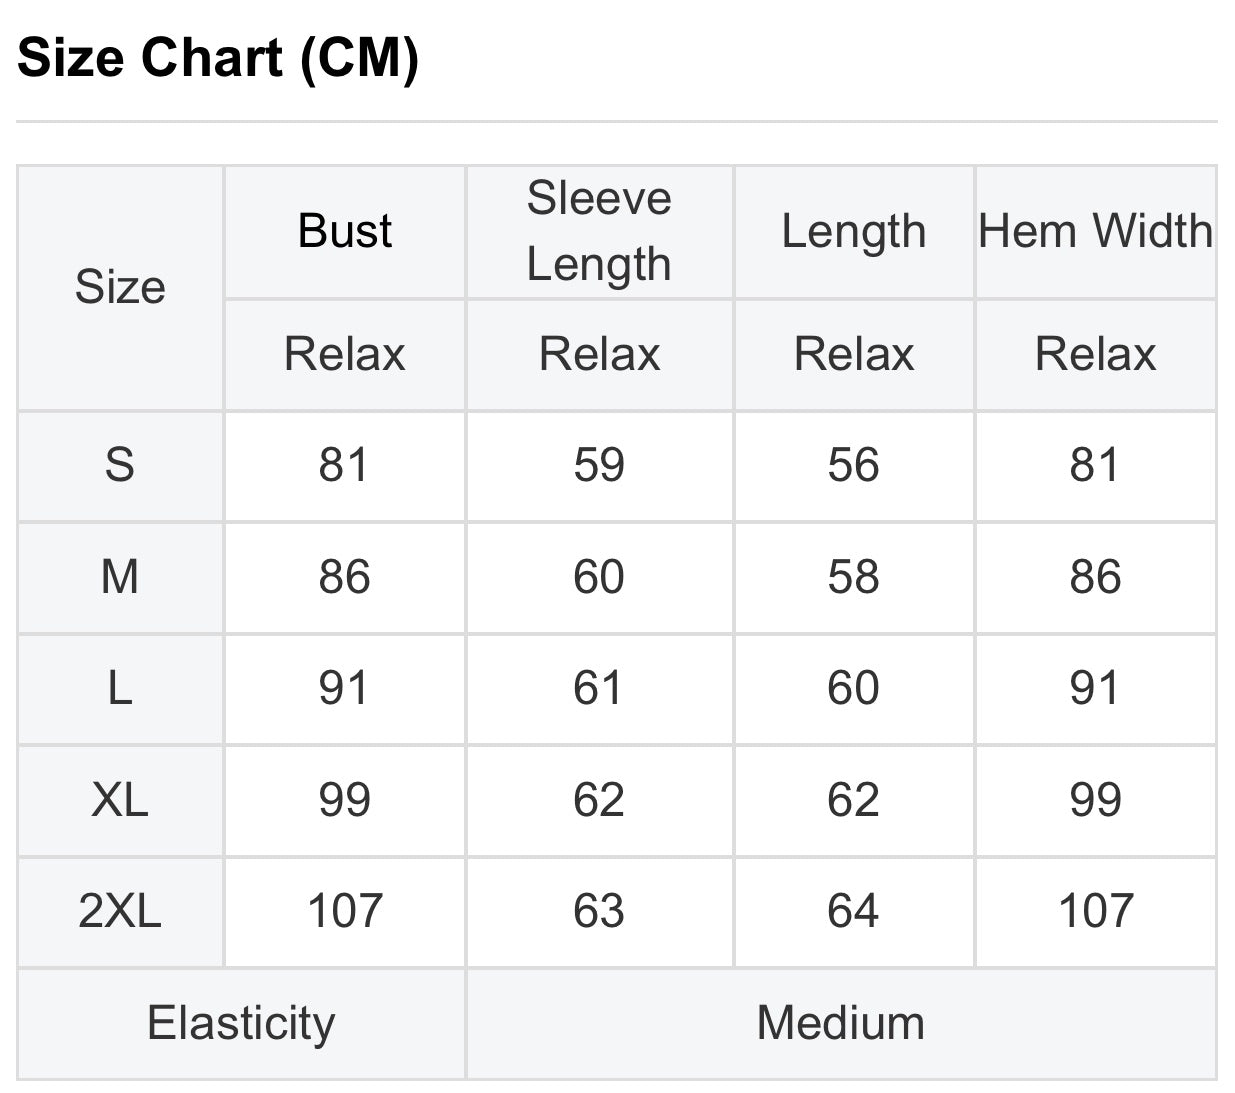Click the Medium elasticity value
Viewport: 1235px width, 1093px height.
[x=841, y=1023]
